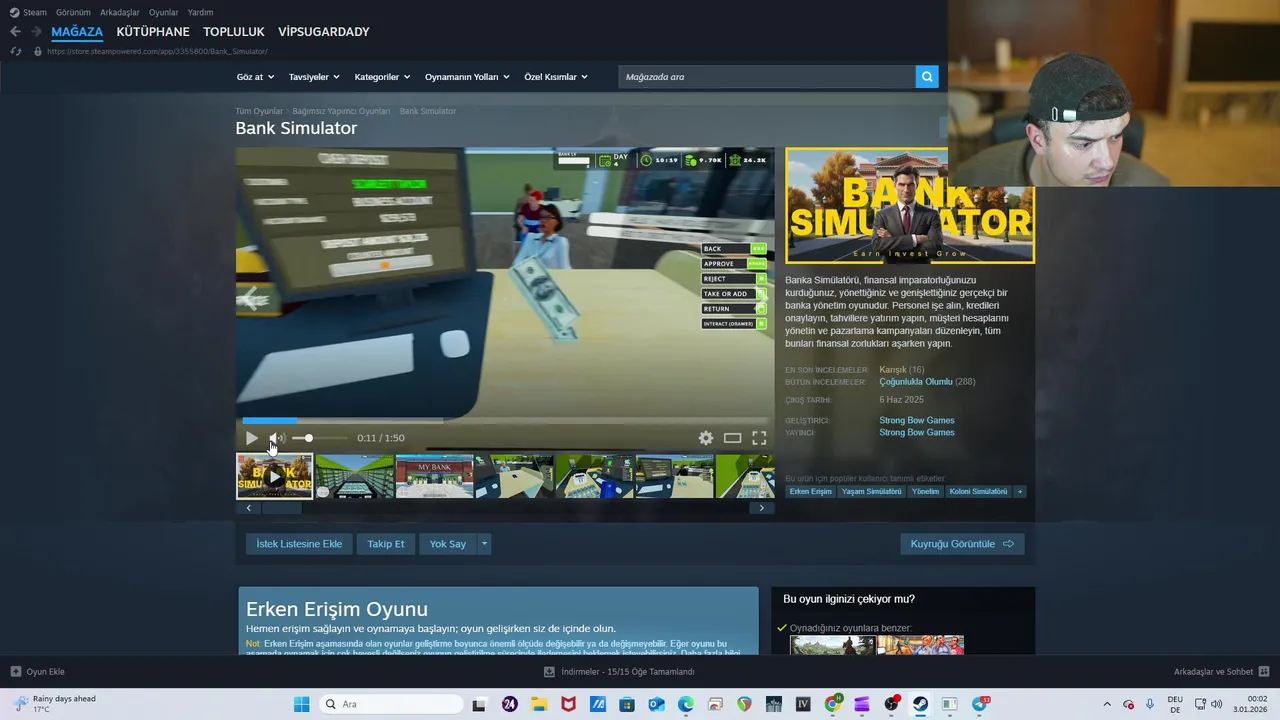
Task: Open developer link 'Strong Bow Games'
Action: [917, 420]
